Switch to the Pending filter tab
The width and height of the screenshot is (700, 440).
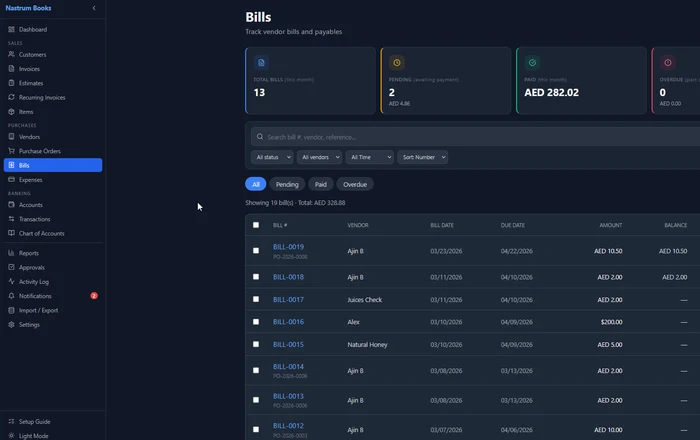point(286,184)
